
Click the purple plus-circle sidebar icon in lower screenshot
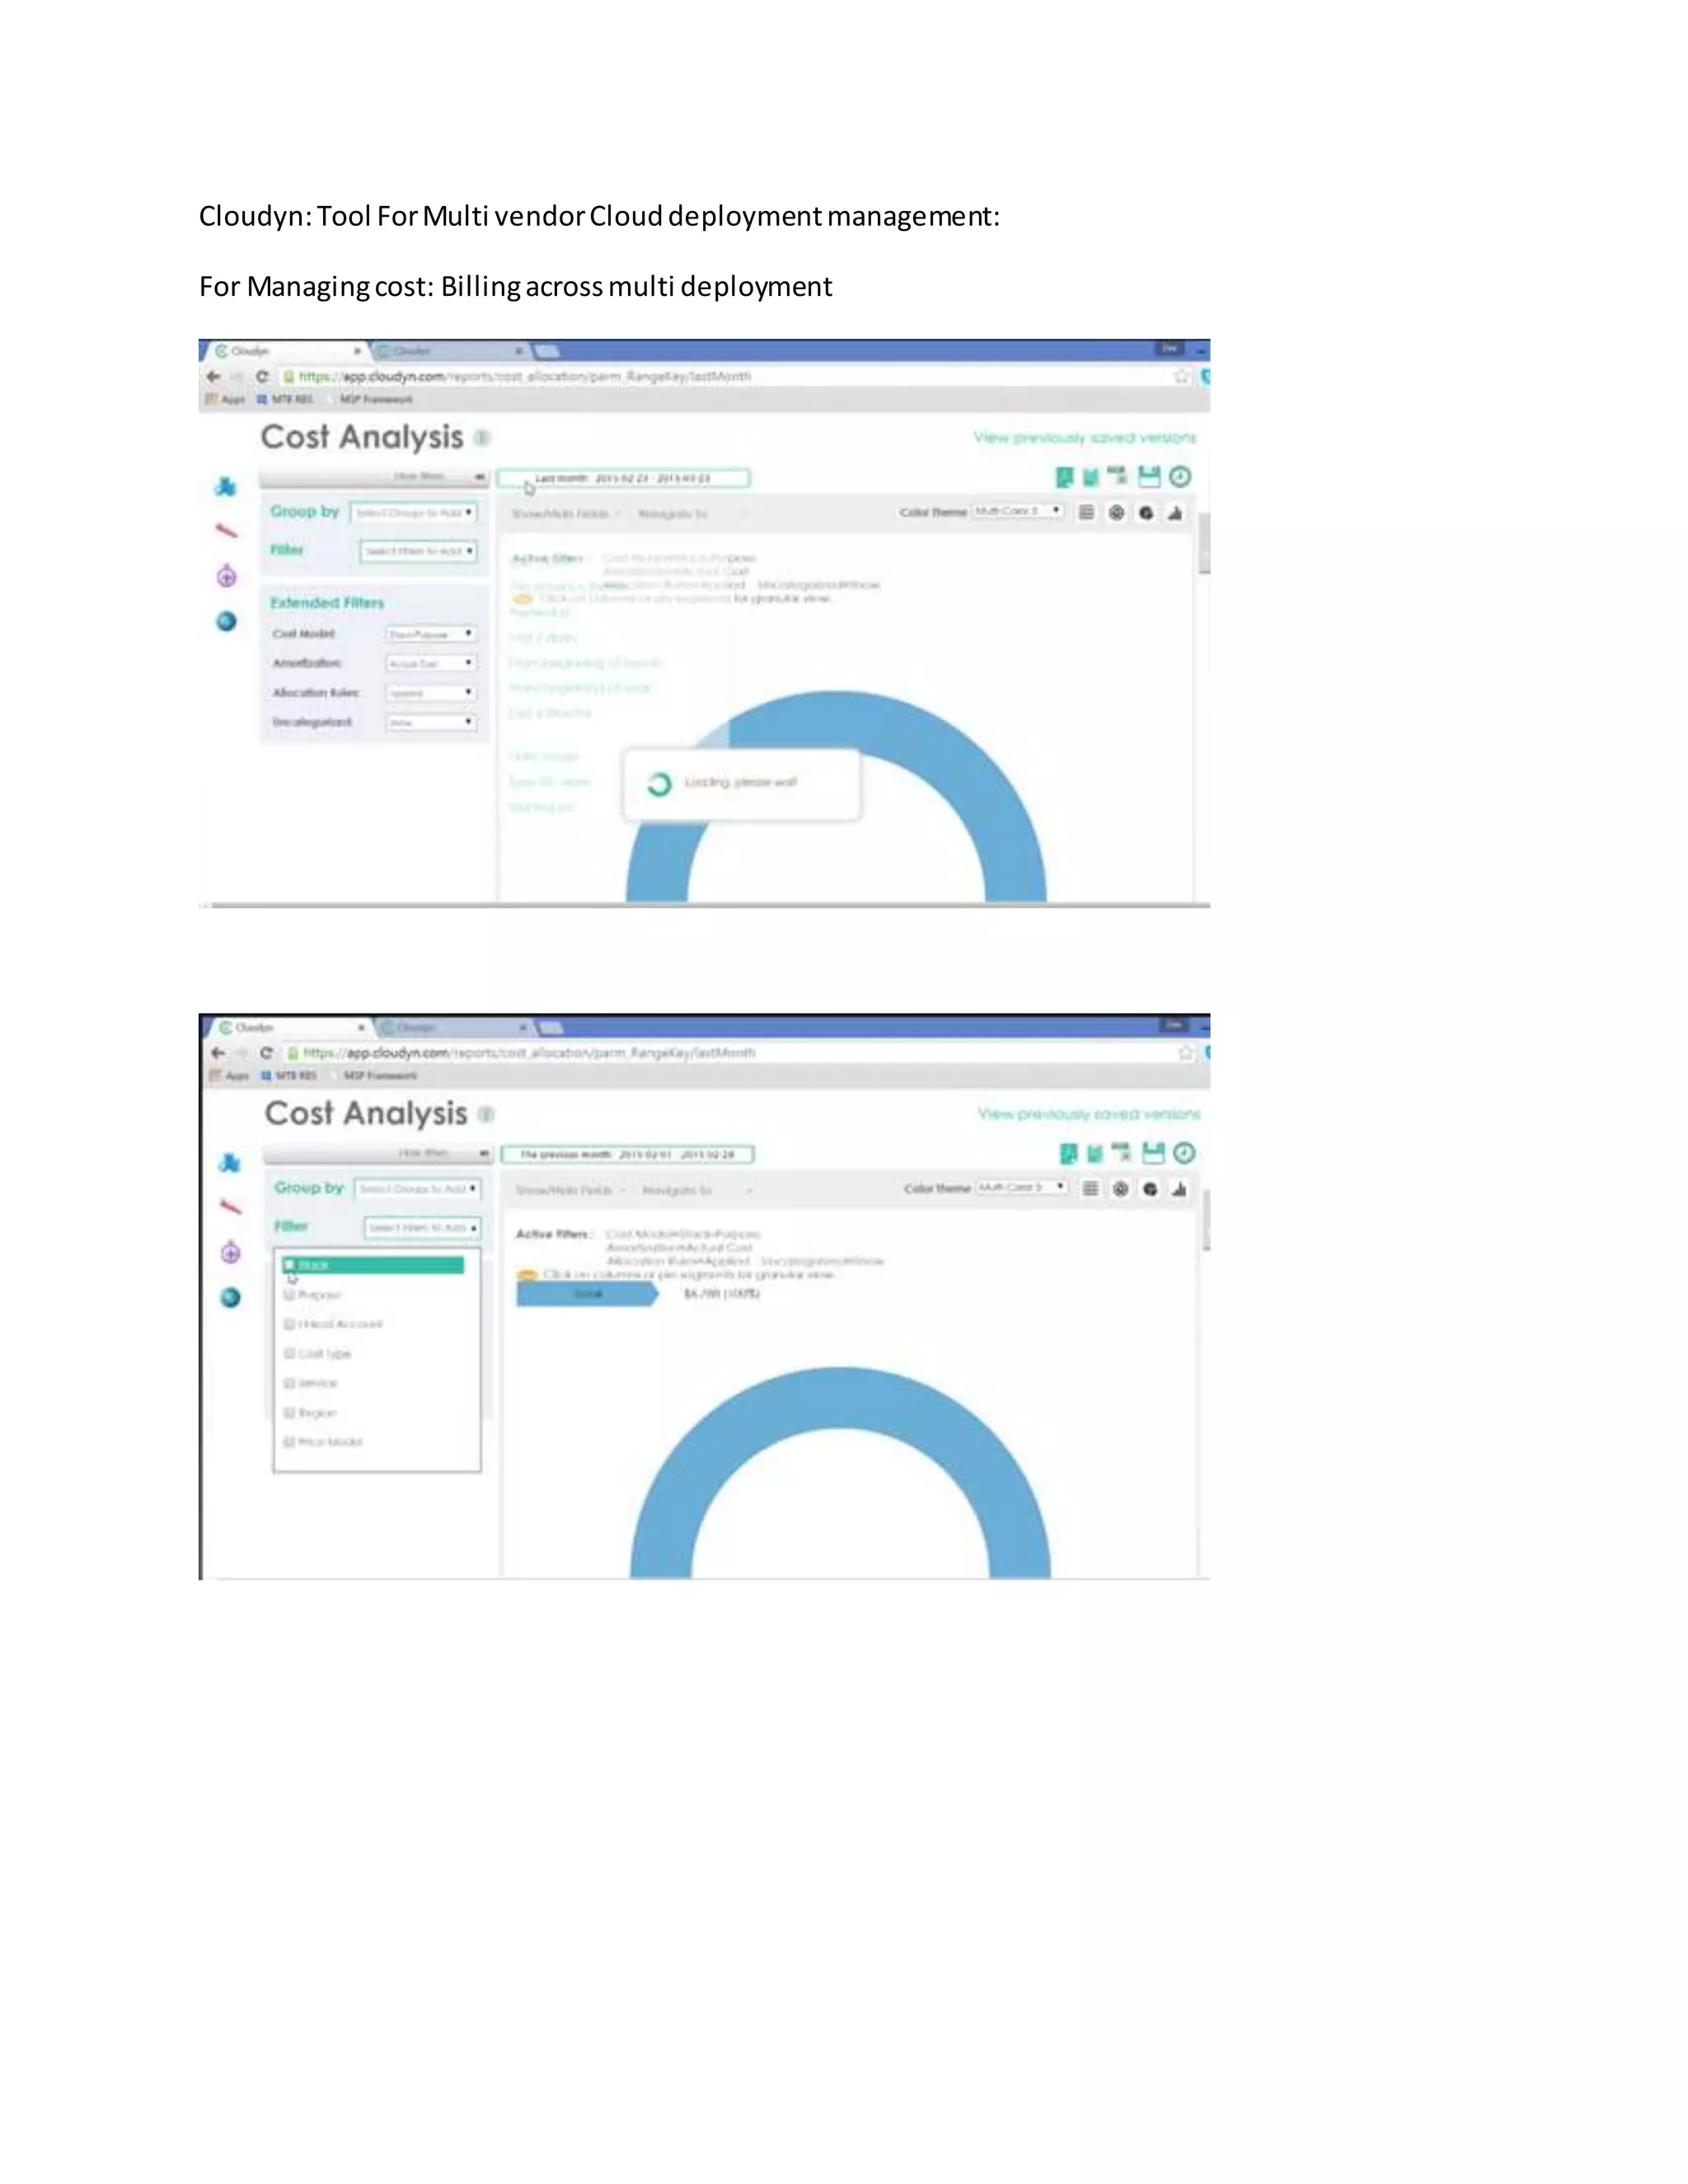point(230,1252)
